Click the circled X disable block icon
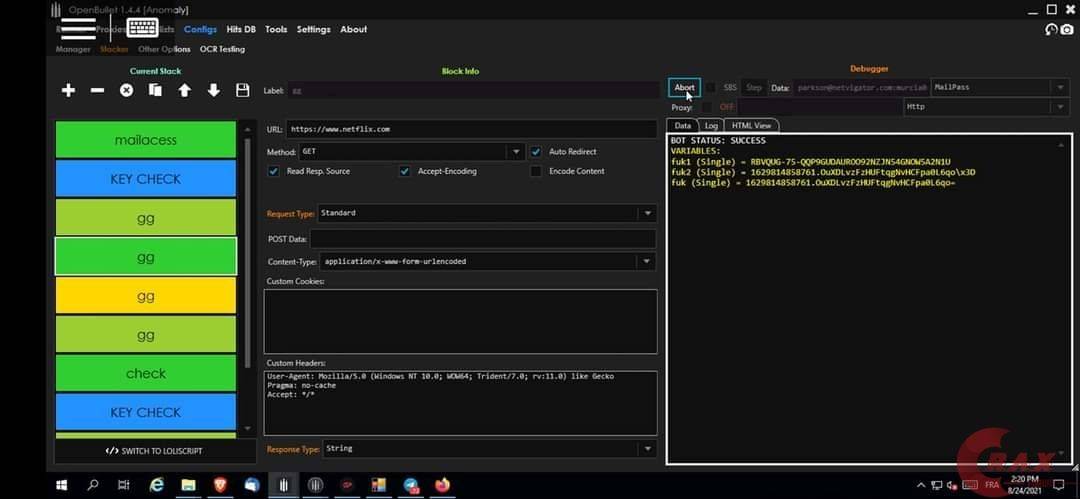This screenshot has height=499, width=1080. pyautogui.click(x=126, y=90)
